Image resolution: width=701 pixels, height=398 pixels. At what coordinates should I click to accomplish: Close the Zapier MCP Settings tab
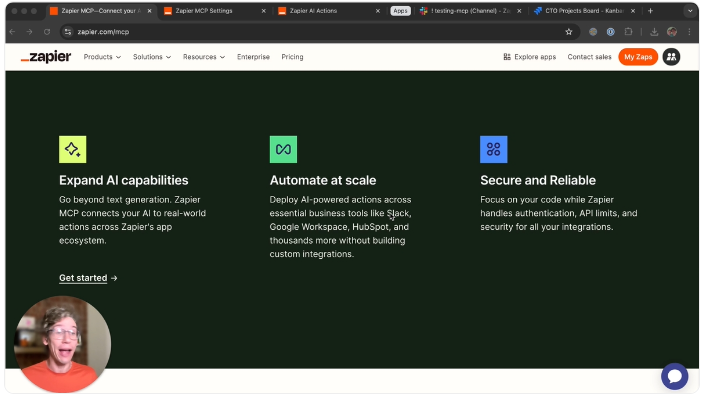(x=263, y=11)
